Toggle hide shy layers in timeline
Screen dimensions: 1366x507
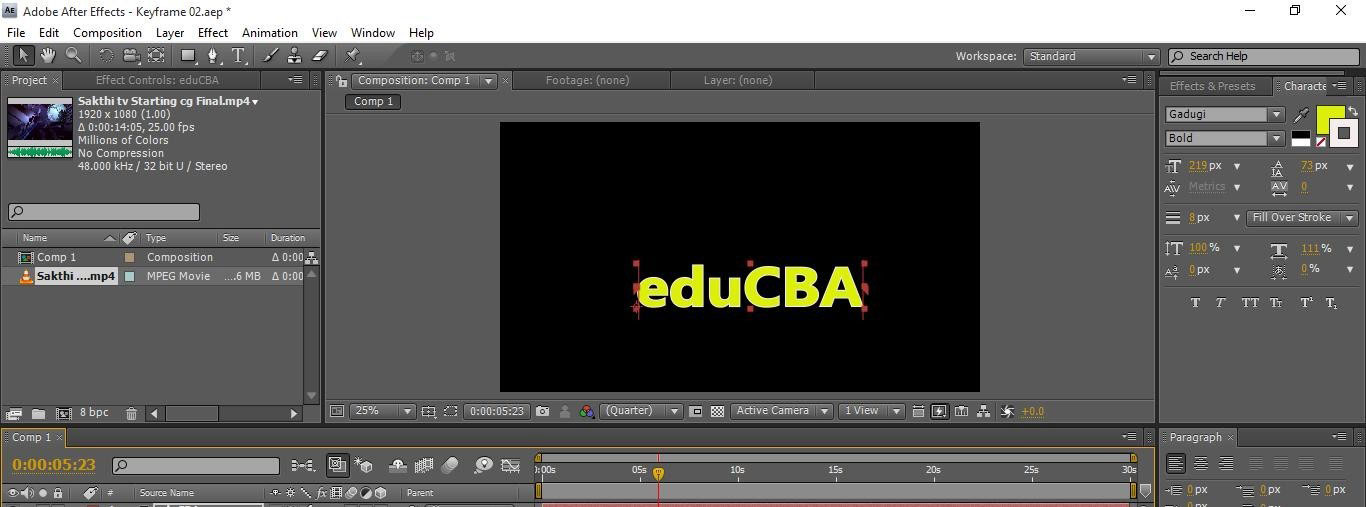click(398, 465)
